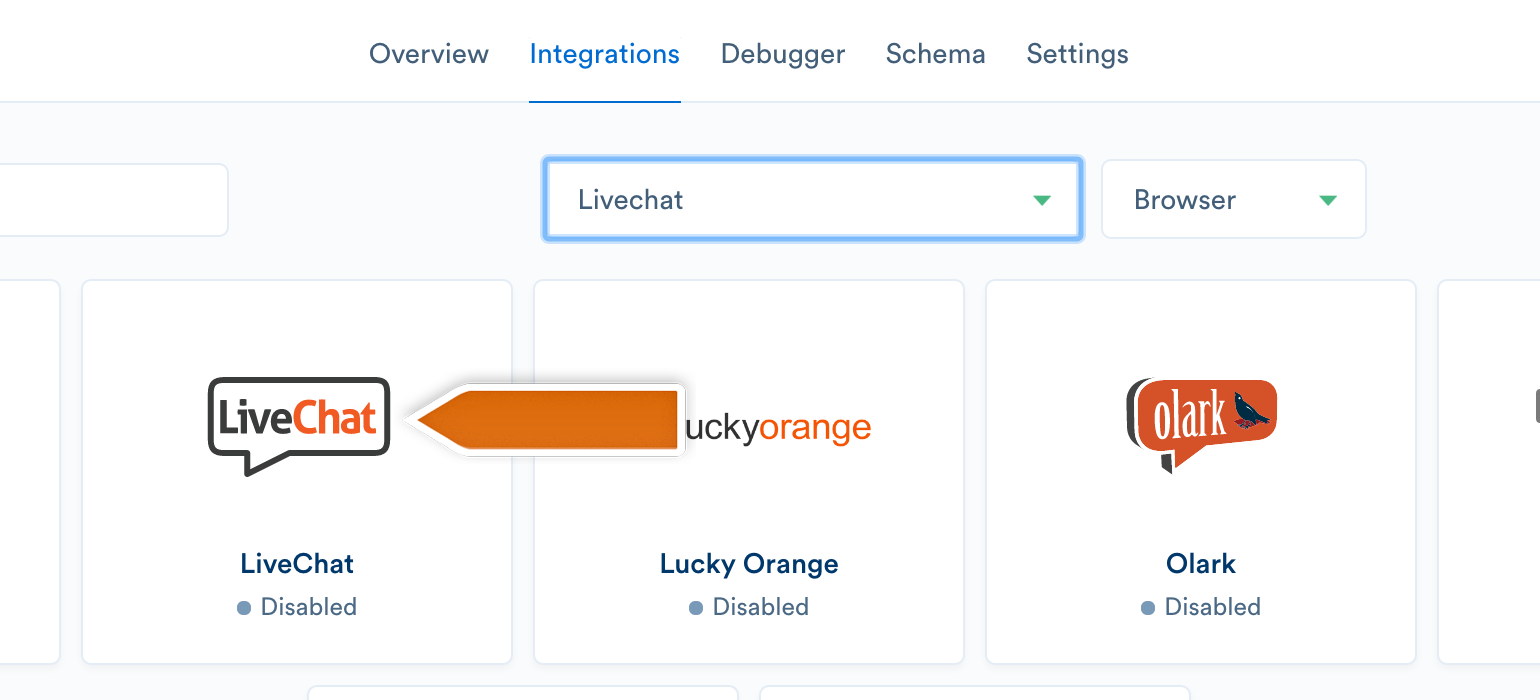The width and height of the screenshot is (1540, 700).
Task: Select the Integrations tab
Action: tap(605, 53)
